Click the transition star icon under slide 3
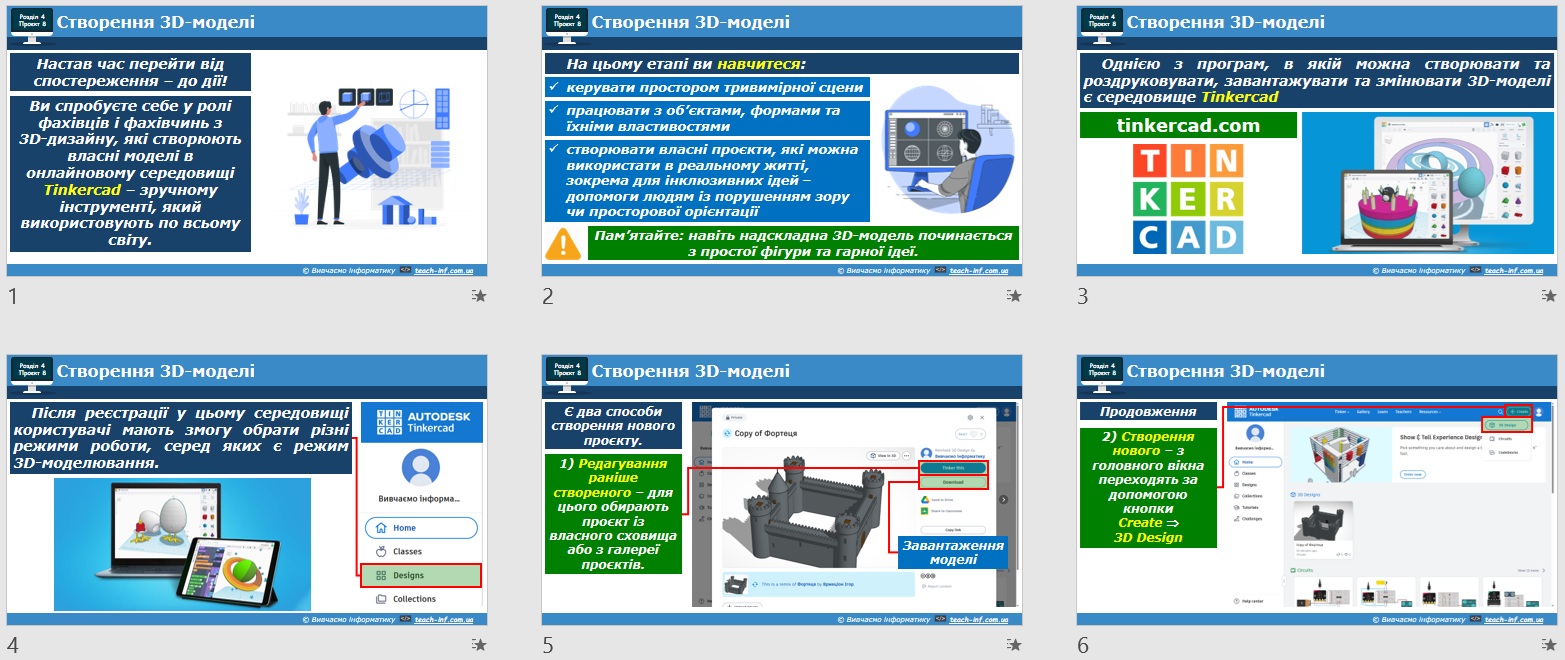Viewport: 1565px width, 660px height. [x=1549, y=296]
